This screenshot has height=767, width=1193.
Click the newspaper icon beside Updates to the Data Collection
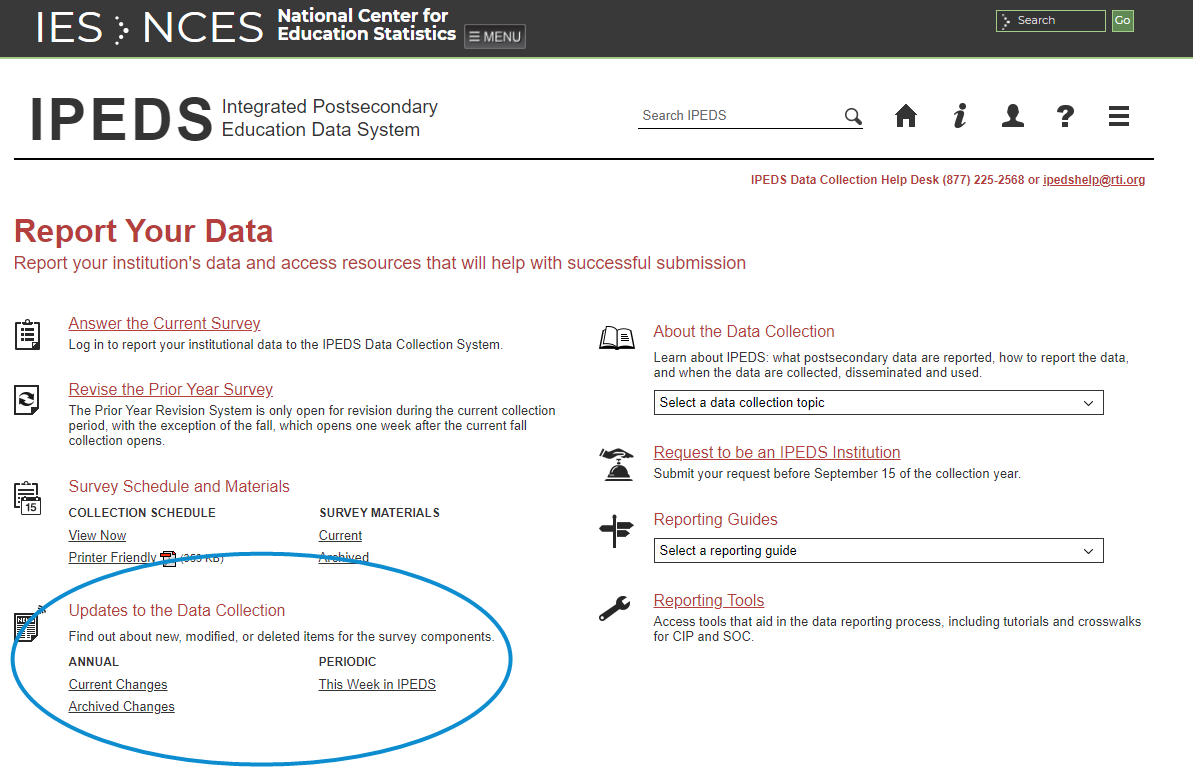pos(28,625)
